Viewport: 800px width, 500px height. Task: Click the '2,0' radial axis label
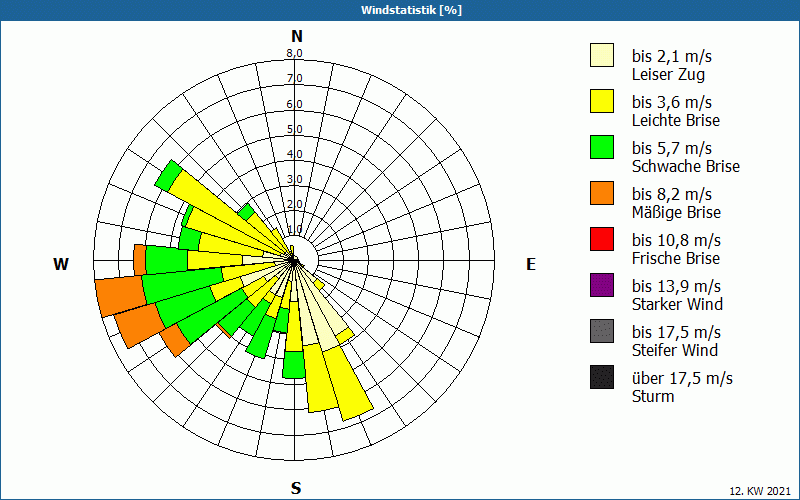coord(295,204)
